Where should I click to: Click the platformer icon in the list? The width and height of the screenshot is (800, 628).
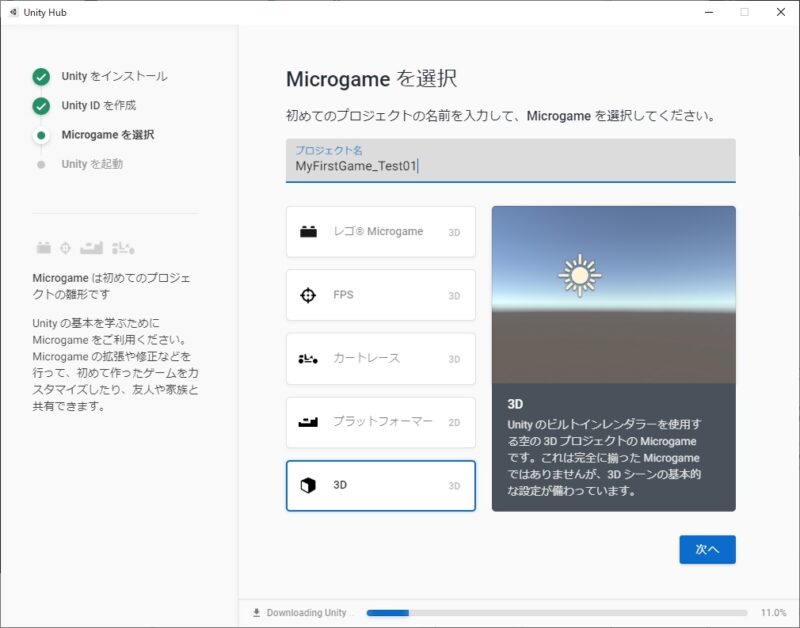(x=308, y=422)
